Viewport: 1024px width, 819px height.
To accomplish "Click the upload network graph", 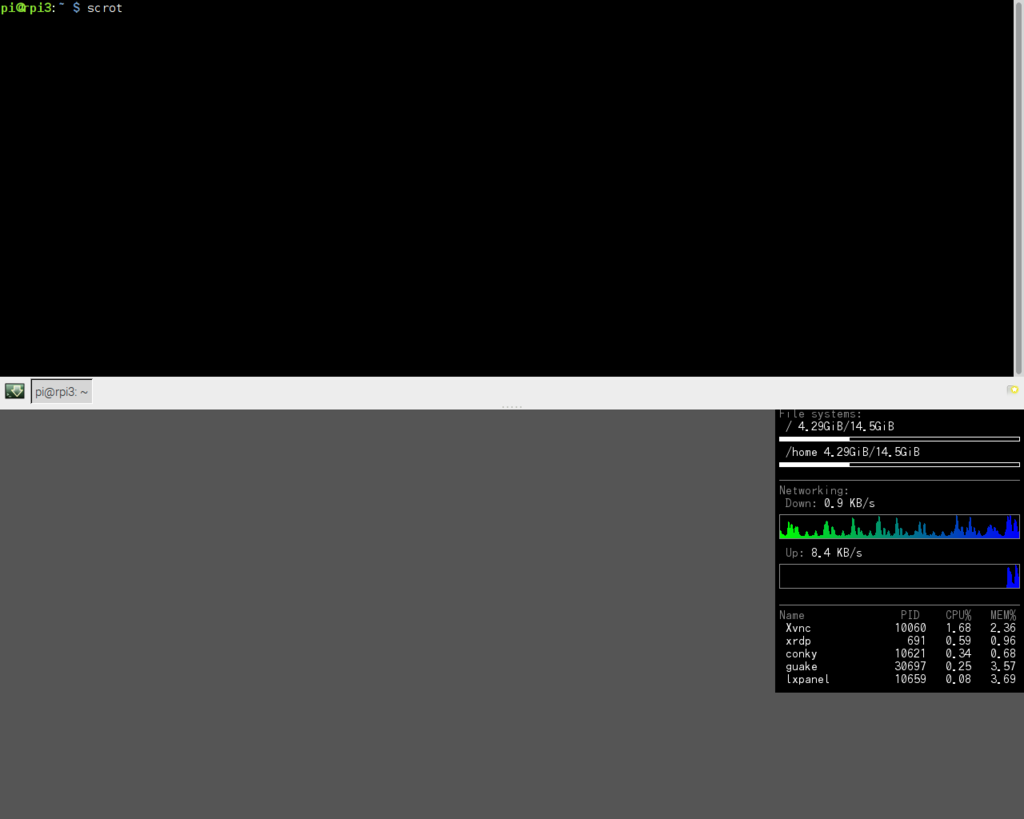I will (899, 576).
